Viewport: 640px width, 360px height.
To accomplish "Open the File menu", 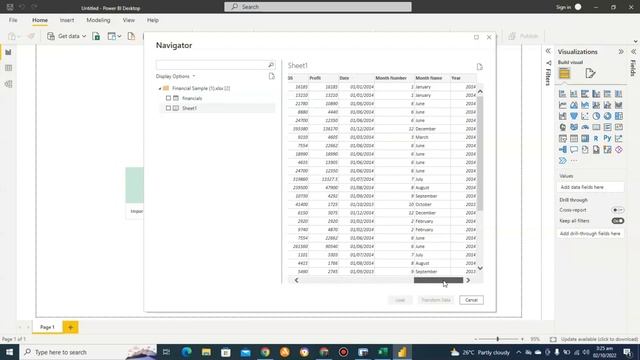I will coord(13,20).
